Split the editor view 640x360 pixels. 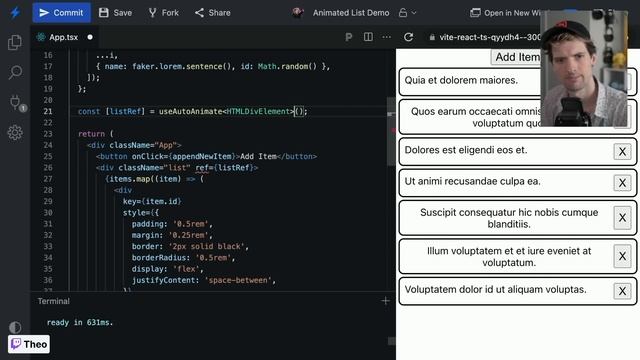[x=368, y=37]
